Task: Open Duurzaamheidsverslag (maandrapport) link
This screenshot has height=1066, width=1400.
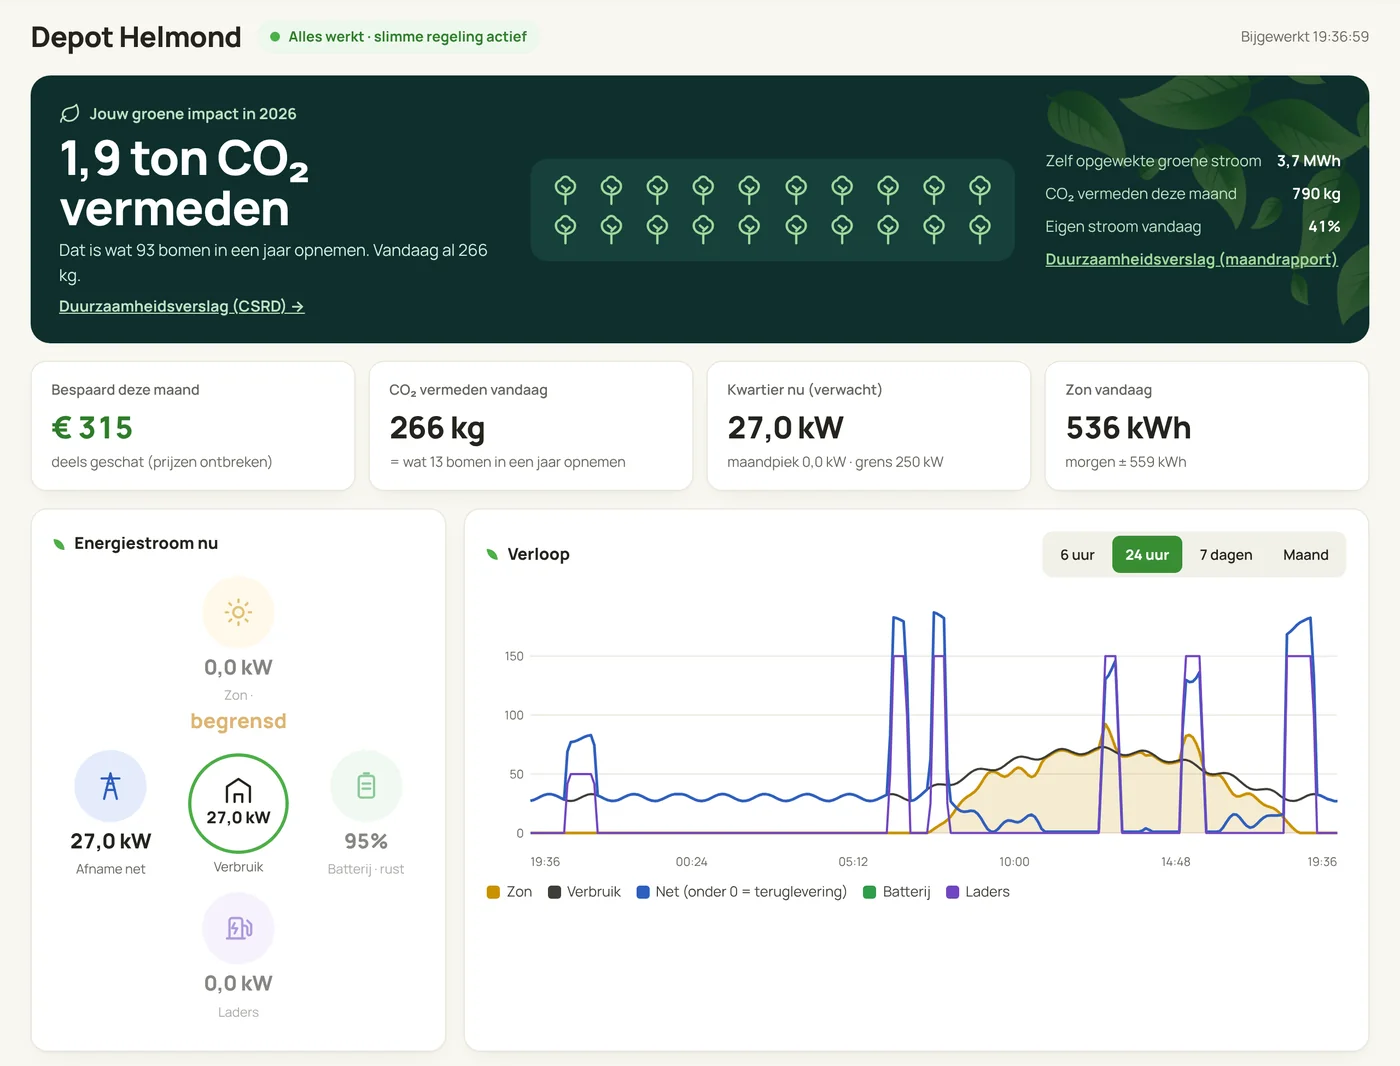Action: pos(1191,259)
